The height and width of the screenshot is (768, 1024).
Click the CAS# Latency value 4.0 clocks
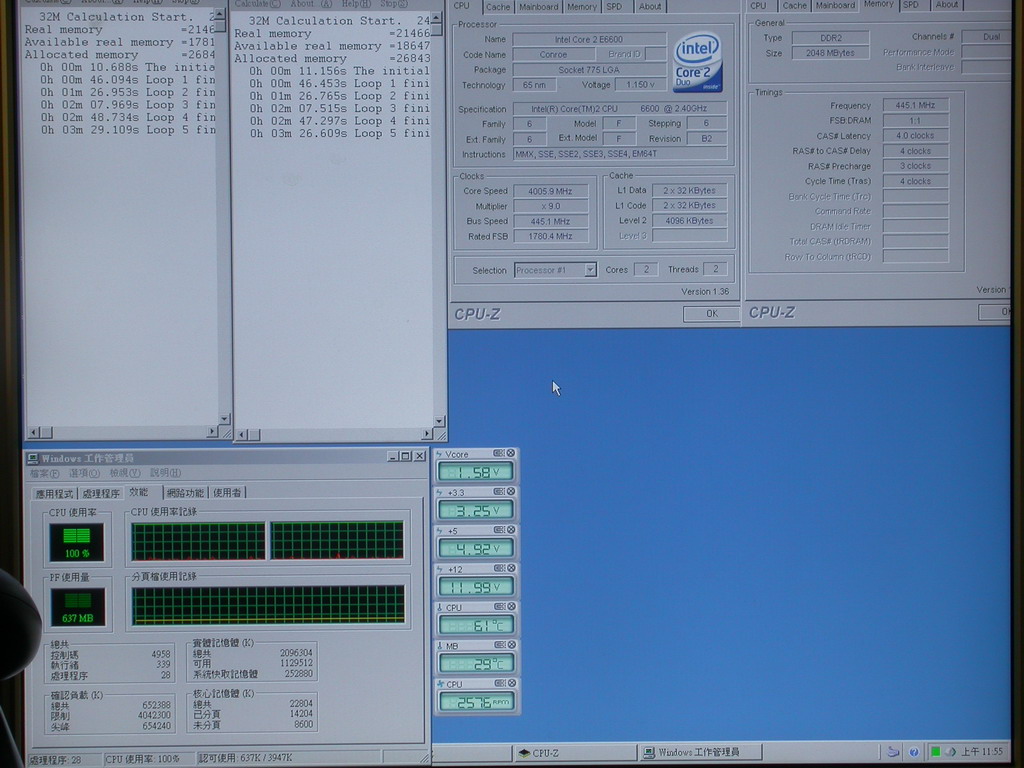coord(915,135)
